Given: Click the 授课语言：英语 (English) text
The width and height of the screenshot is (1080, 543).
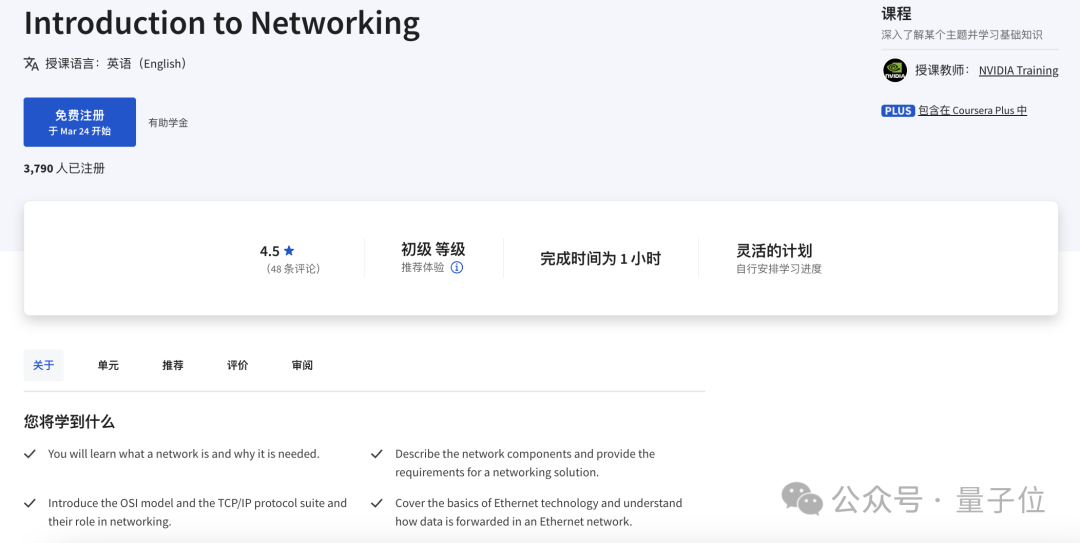Looking at the screenshot, I should click(x=116, y=64).
